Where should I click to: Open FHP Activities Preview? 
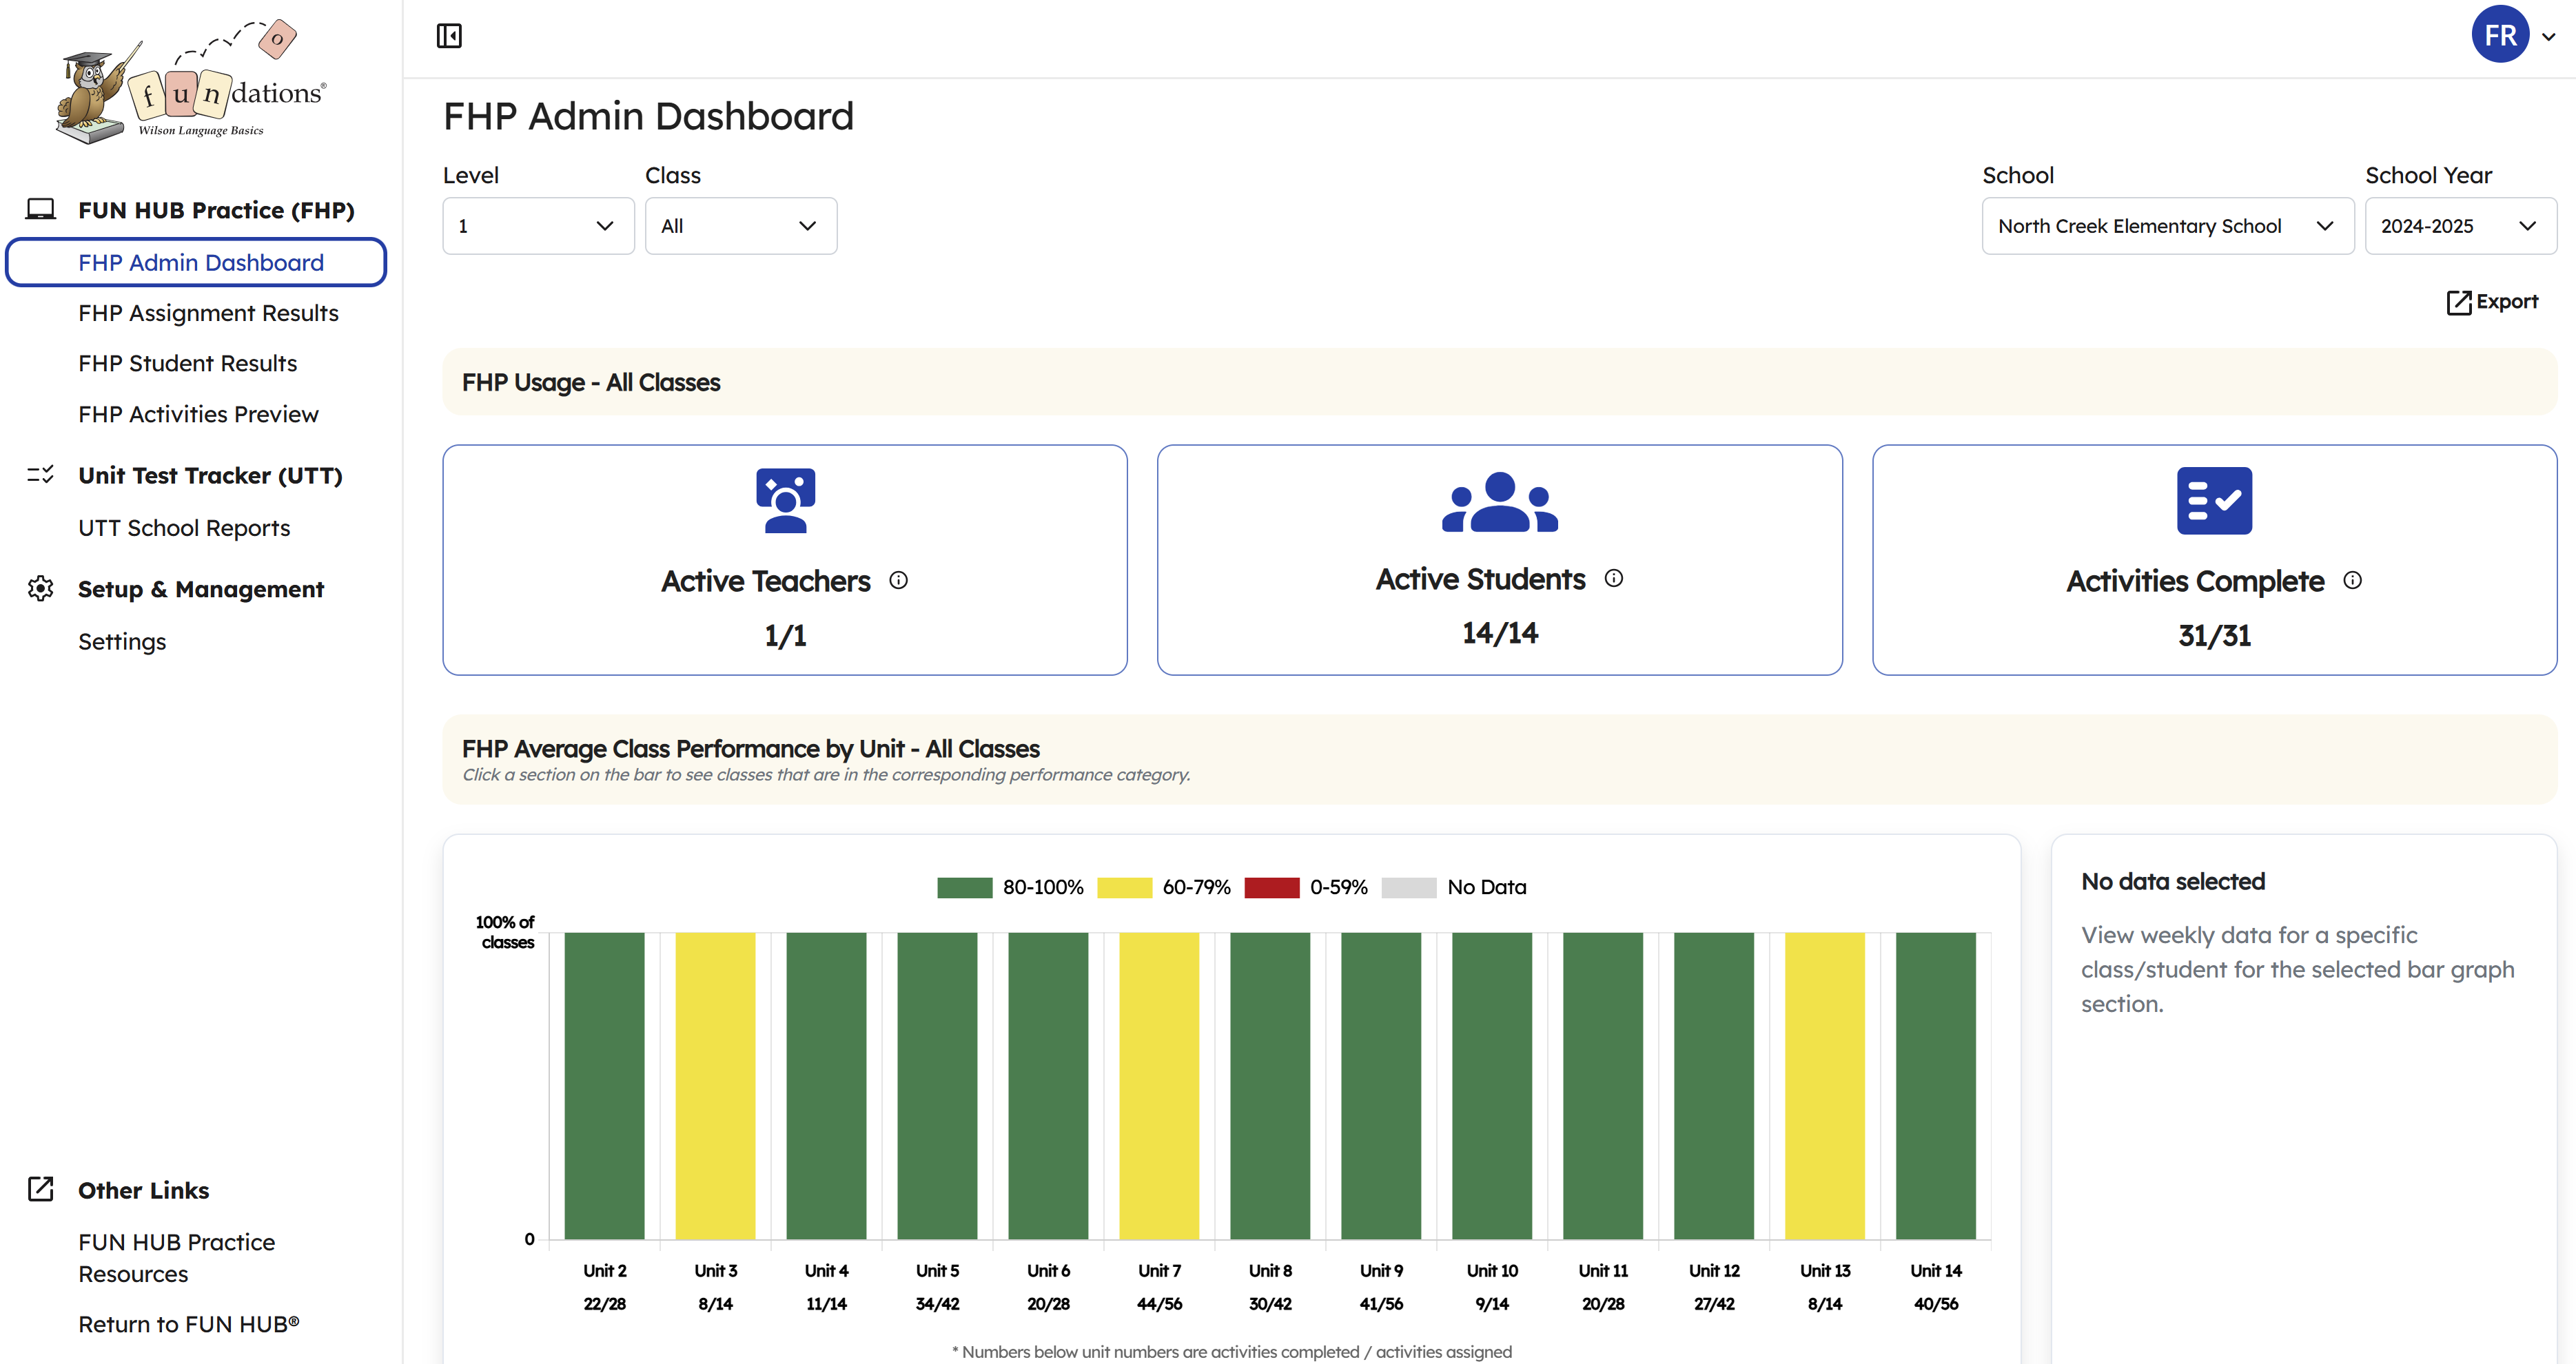198,414
